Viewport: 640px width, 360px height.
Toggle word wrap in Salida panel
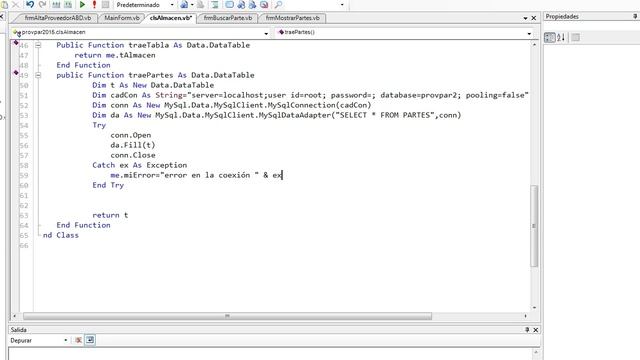point(90,340)
